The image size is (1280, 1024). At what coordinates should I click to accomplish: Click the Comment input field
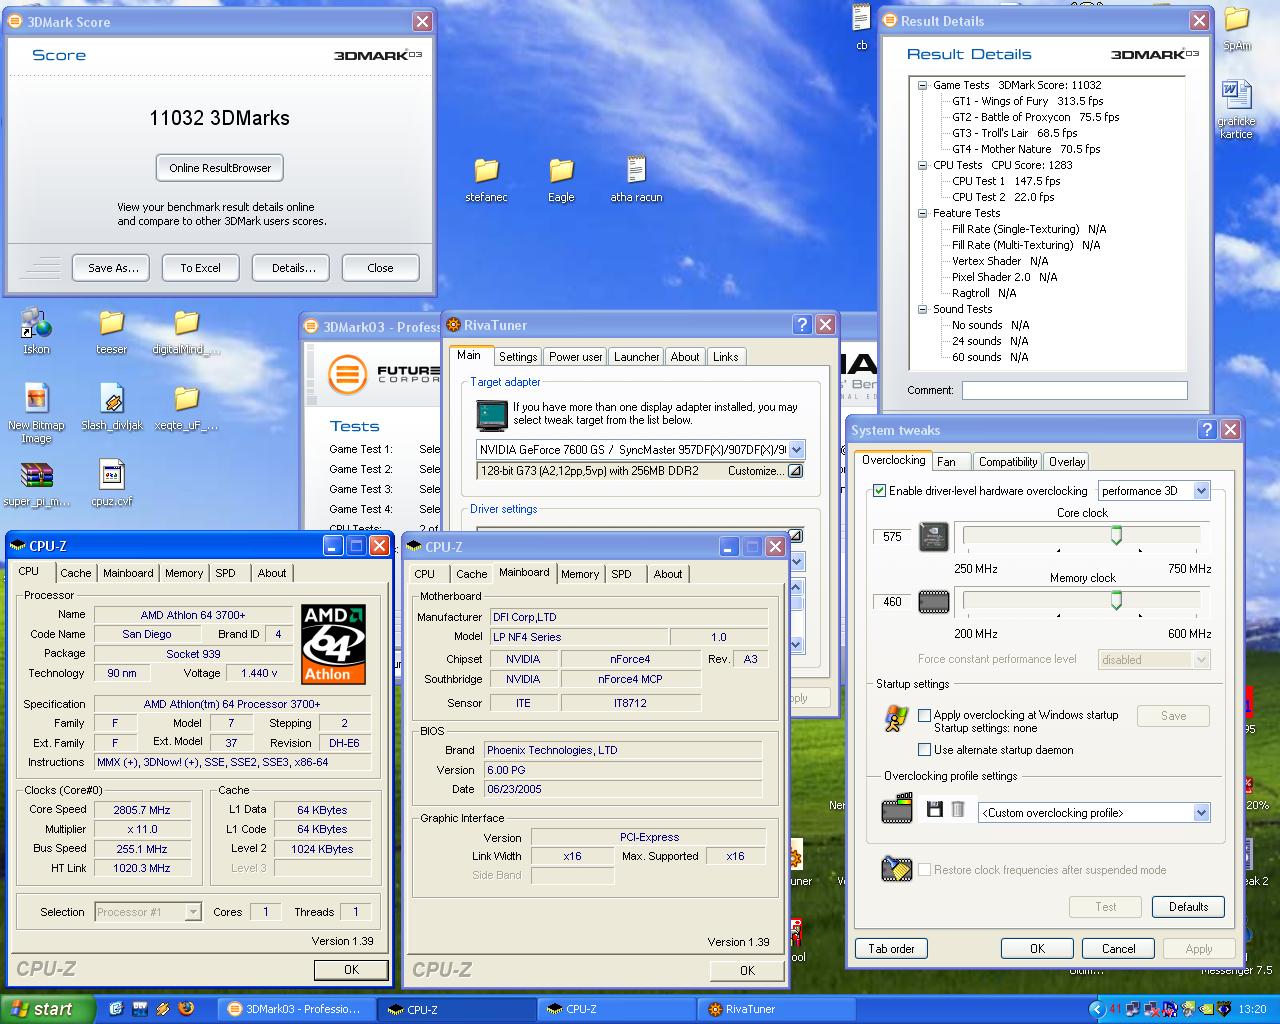[1074, 391]
